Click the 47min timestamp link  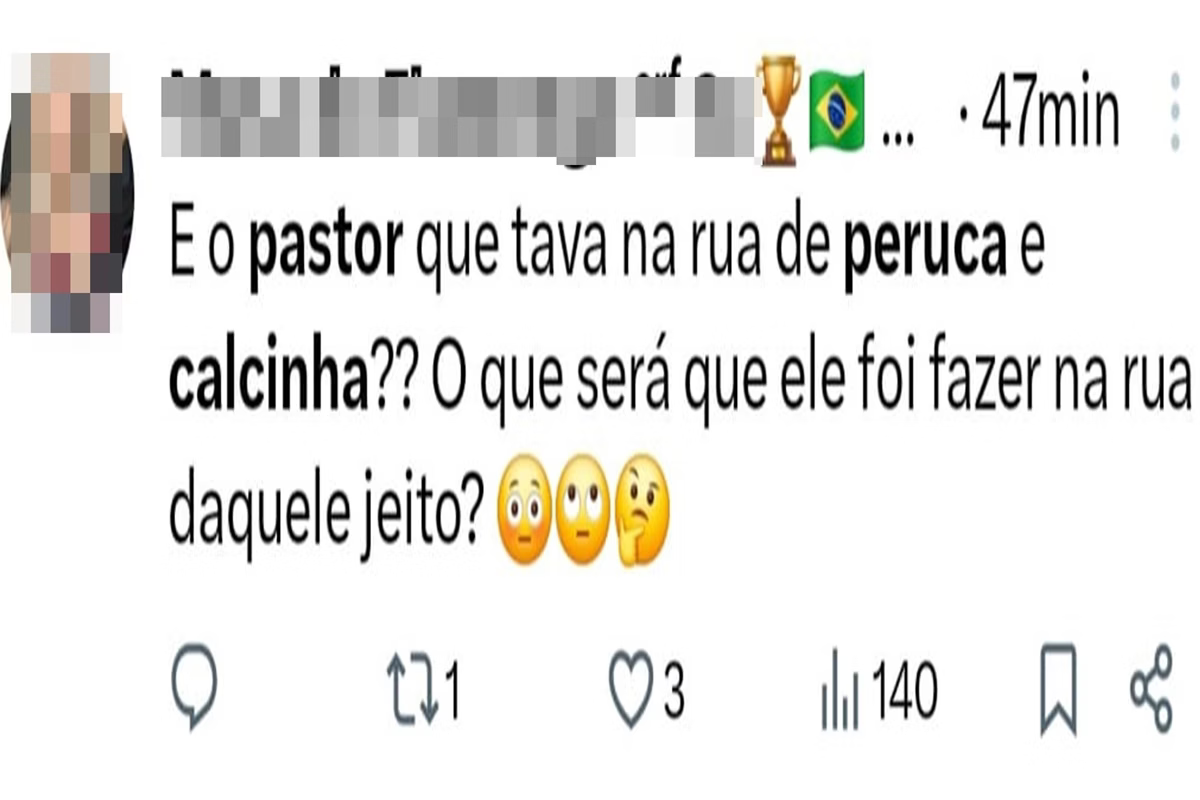click(1039, 115)
